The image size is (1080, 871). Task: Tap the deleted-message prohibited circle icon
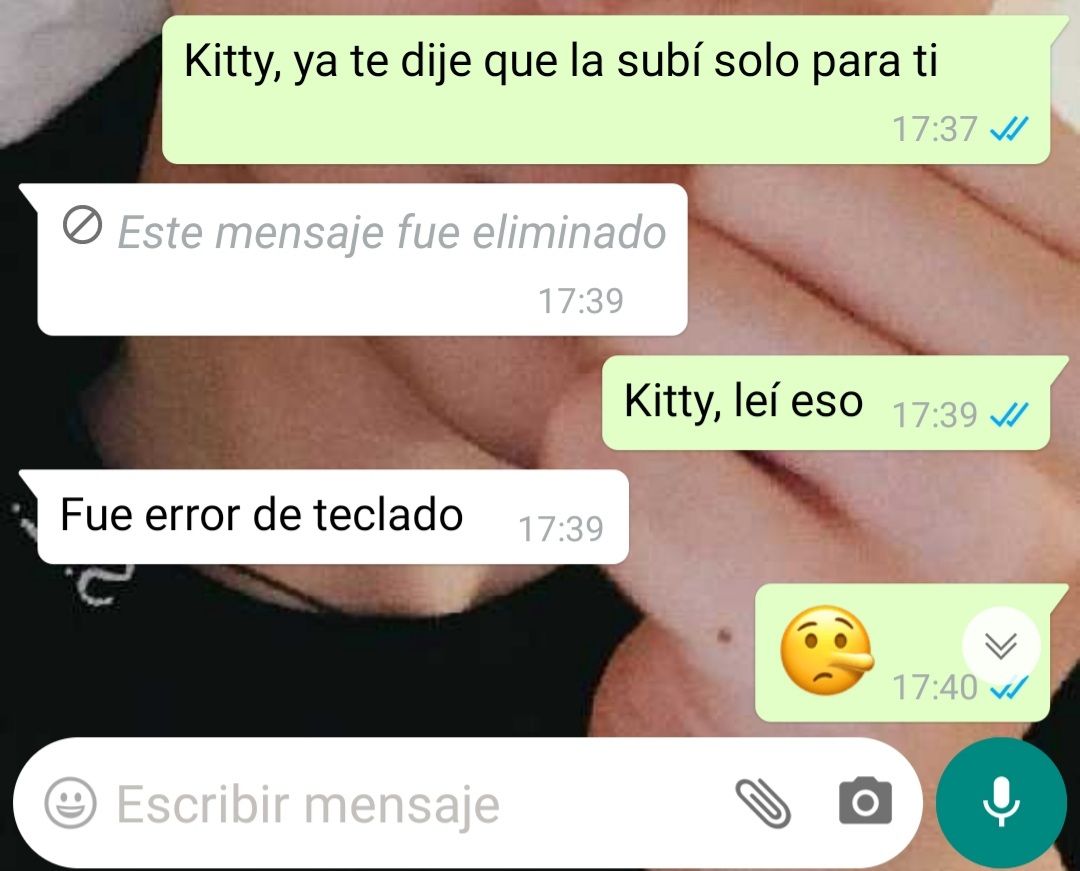[x=83, y=225]
